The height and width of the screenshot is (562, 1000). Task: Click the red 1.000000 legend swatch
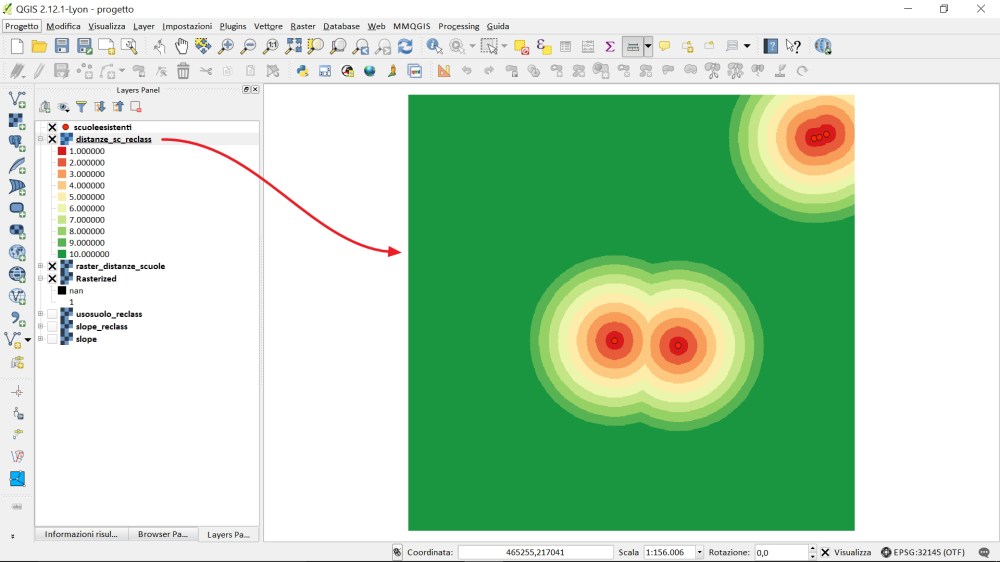click(x=62, y=151)
